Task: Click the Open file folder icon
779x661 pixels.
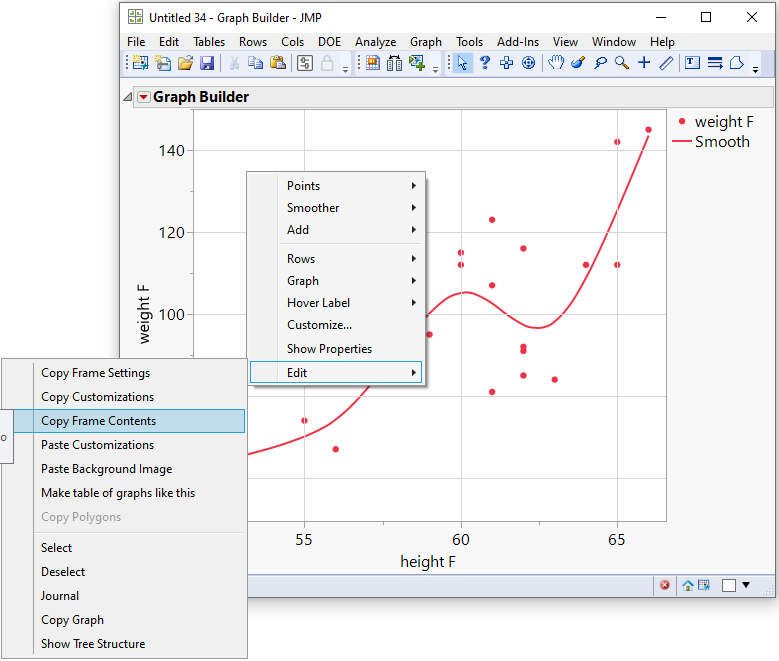Action: click(185, 63)
